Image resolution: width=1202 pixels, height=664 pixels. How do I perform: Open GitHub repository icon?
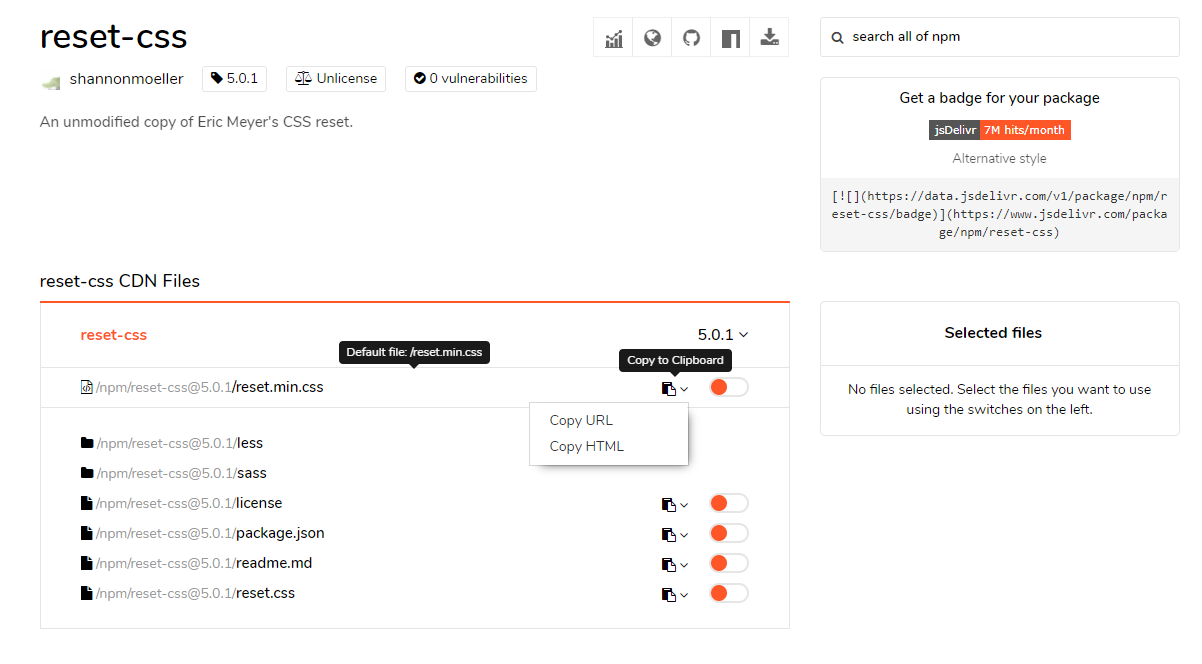coord(691,38)
